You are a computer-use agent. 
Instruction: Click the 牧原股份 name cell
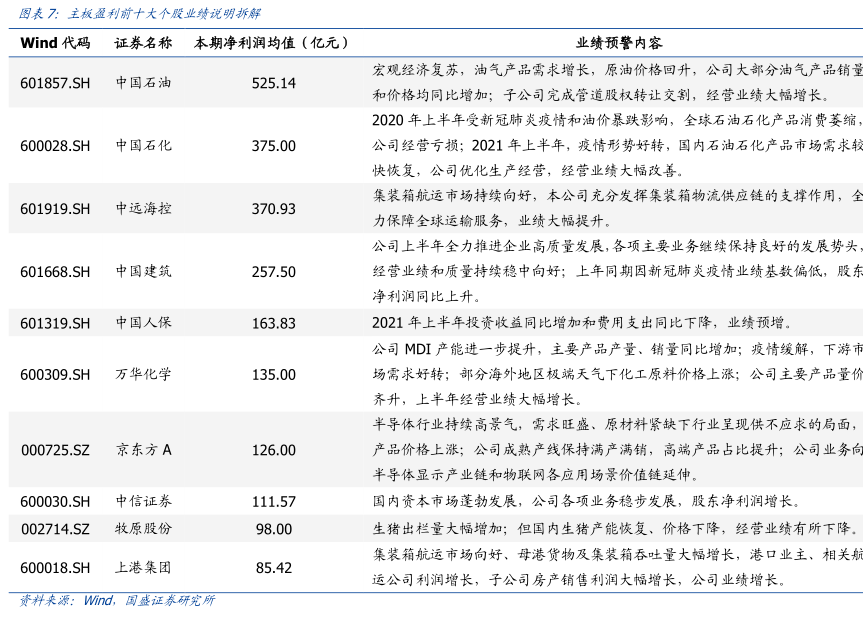(x=143, y=528)
